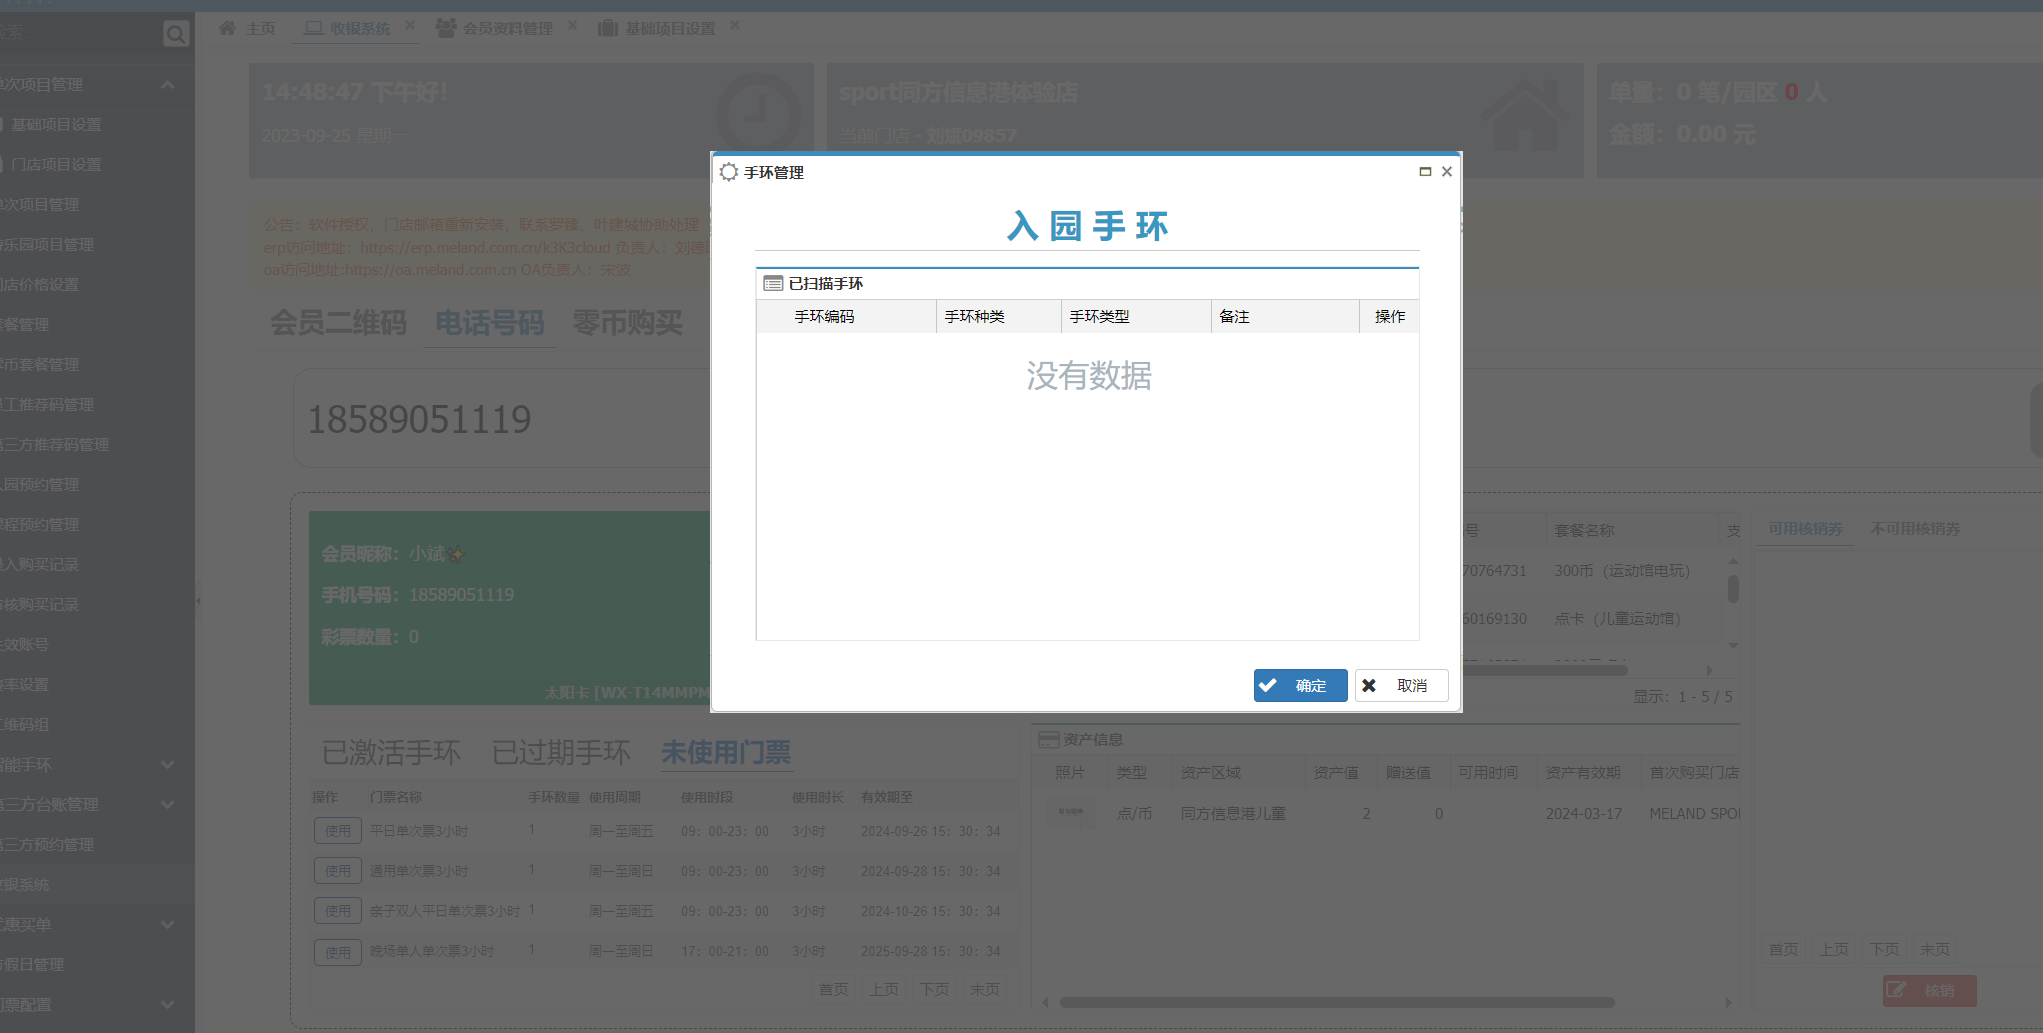Image resolution: width=2043 pixels, height=1033 pixels.
Task: Expand the 优惠买单 sidebar group
Action: [x=167, y=925]
